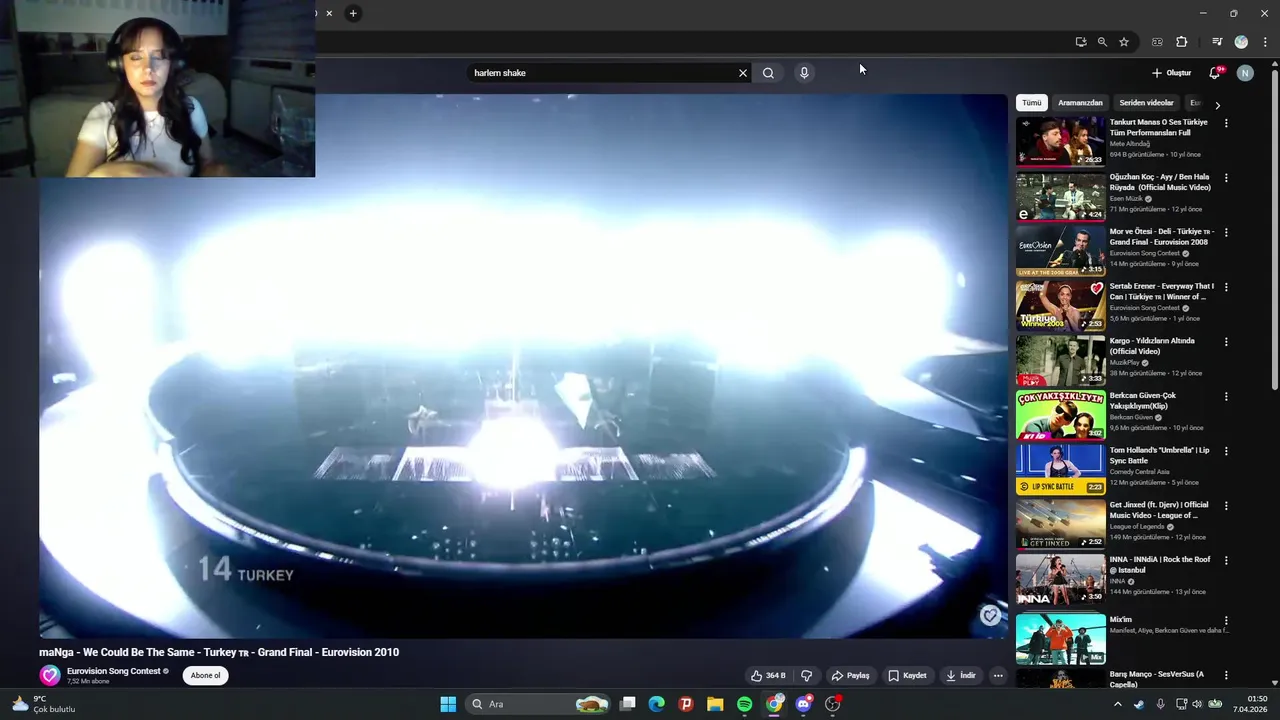Open Sertab Erener Everyway That I Can video

pos(1061,305)
